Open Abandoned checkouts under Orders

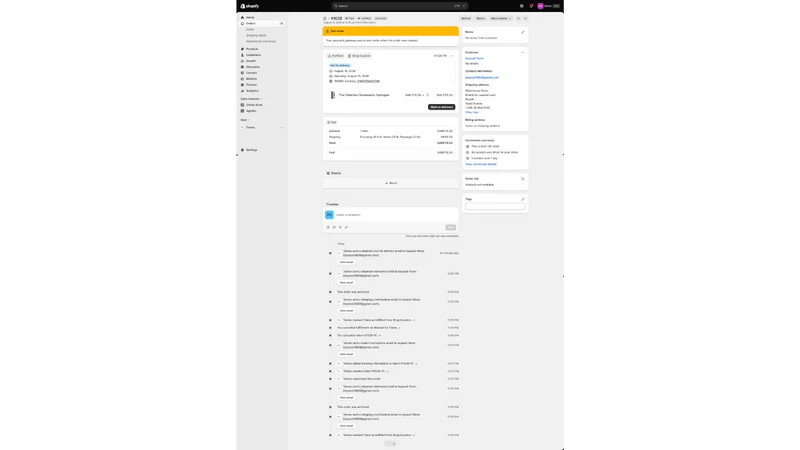pos(261,41)
